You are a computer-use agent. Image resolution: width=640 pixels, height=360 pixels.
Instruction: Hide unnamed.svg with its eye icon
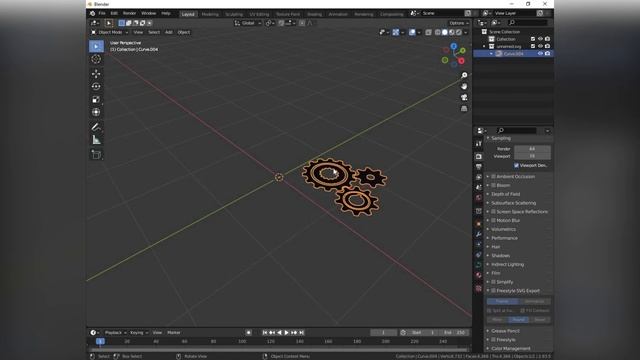(x=540, y=46)
